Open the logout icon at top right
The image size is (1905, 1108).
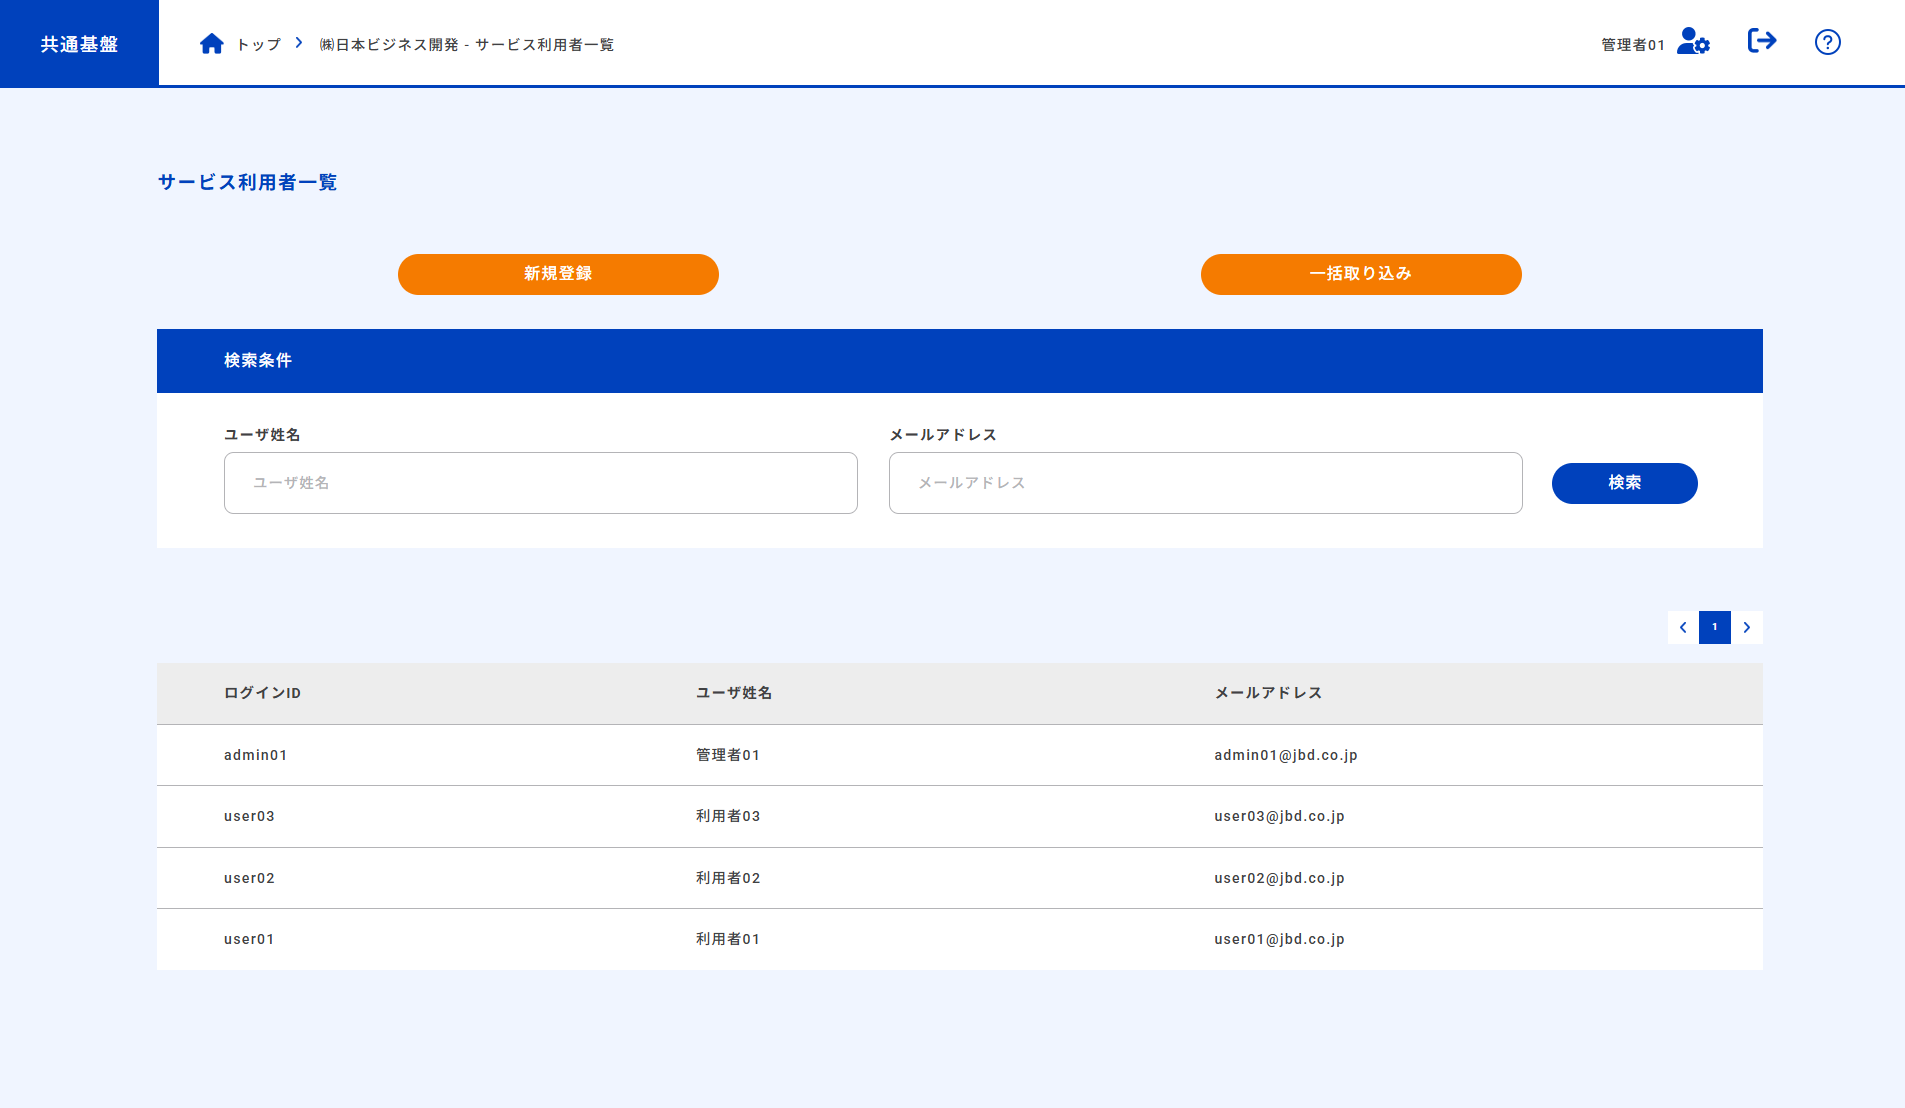(x=1763, y=41)
